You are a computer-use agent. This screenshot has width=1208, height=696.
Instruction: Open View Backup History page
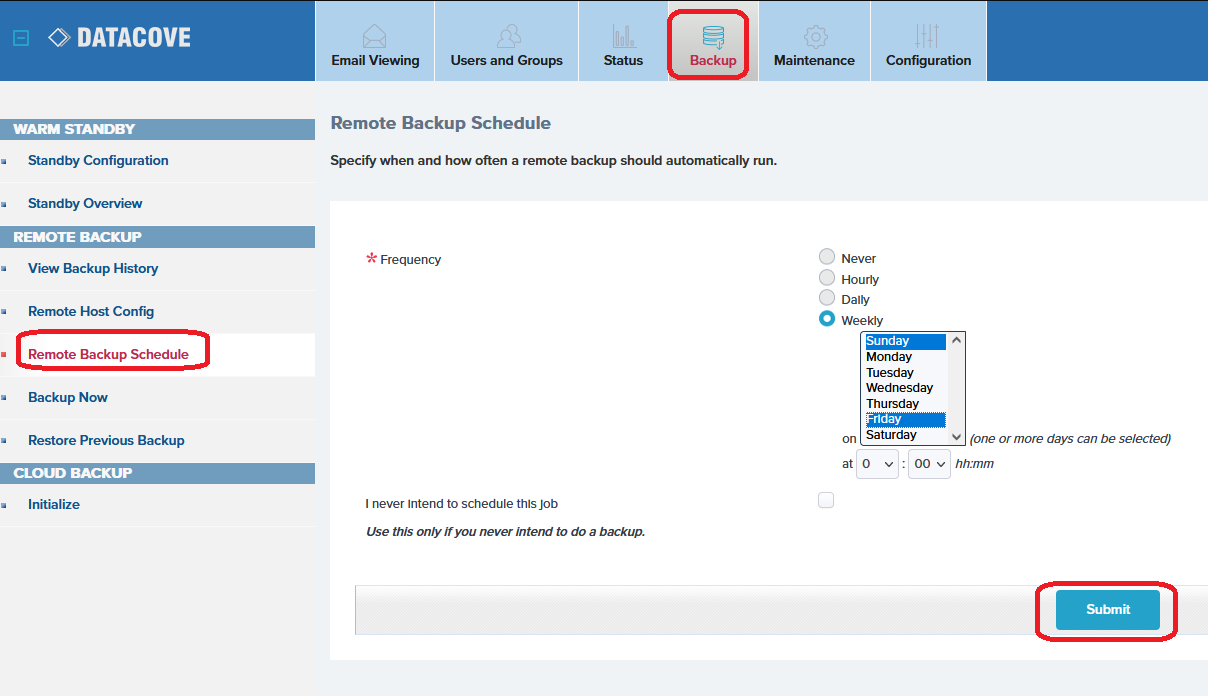point(93,268)
